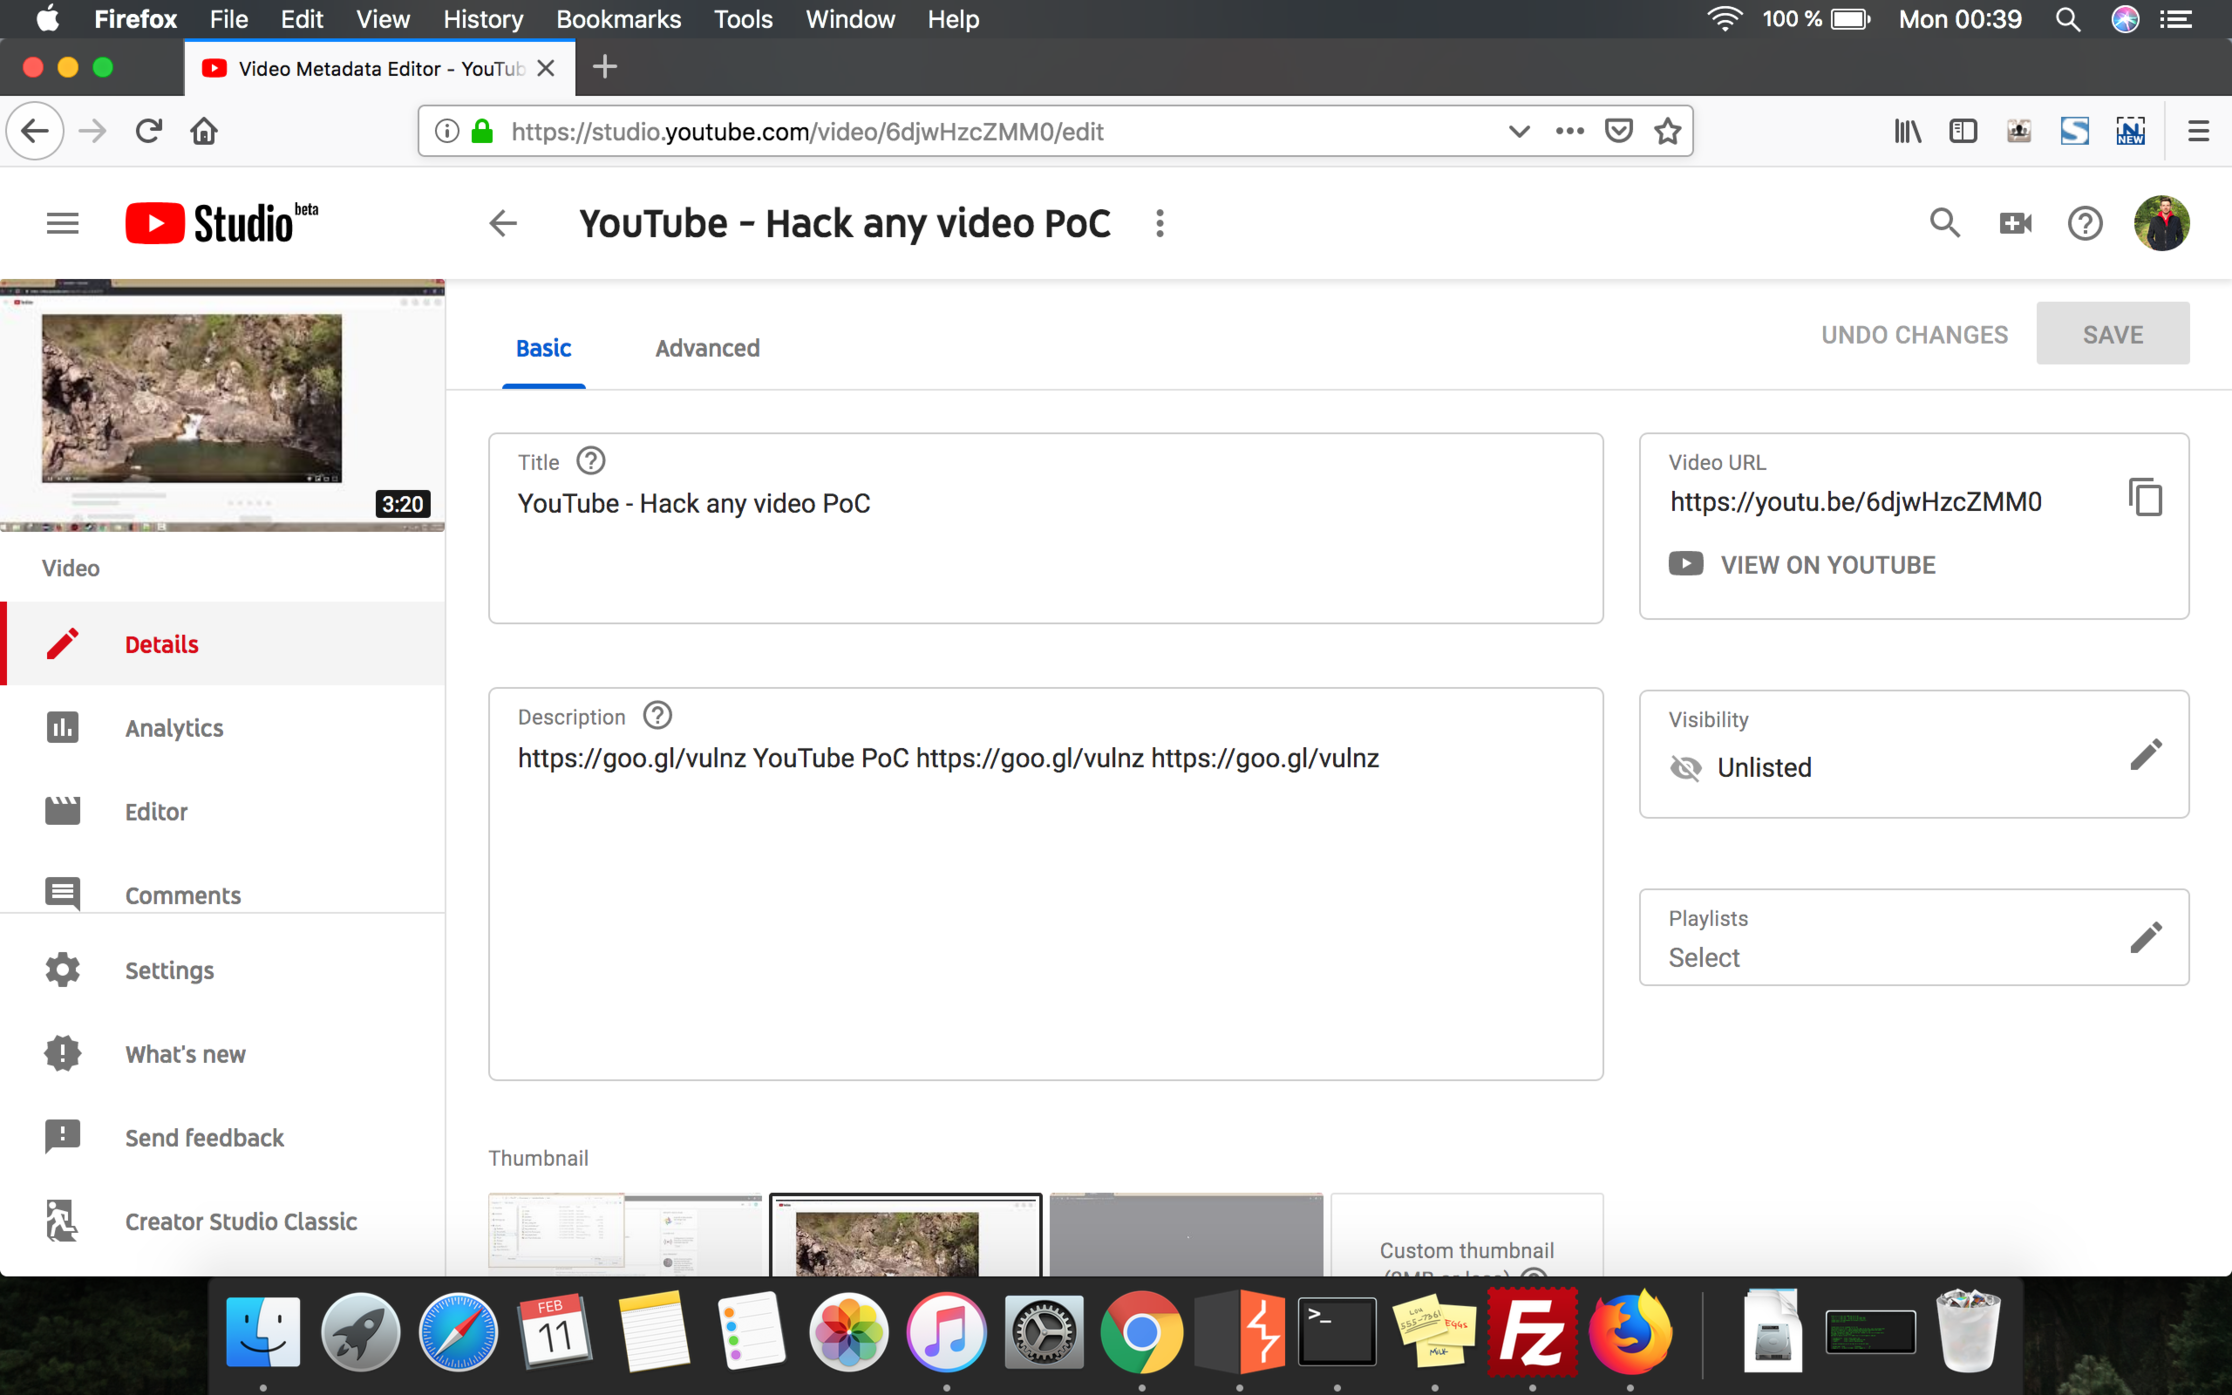Open Settings in the sidebar
The height and width of the screenshot is (1395, 2232).
click(x=223, y=970)
